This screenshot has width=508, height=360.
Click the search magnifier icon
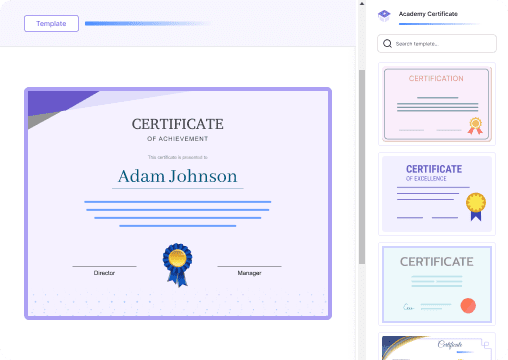click(387, 44)
